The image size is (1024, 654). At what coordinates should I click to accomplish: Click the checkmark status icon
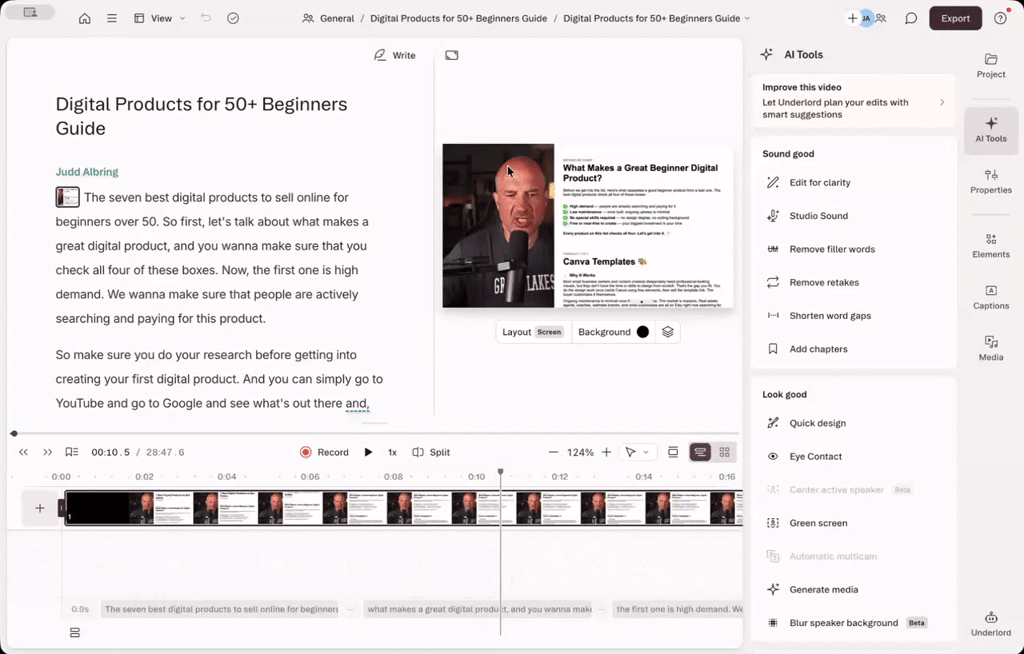click(233, 18)
